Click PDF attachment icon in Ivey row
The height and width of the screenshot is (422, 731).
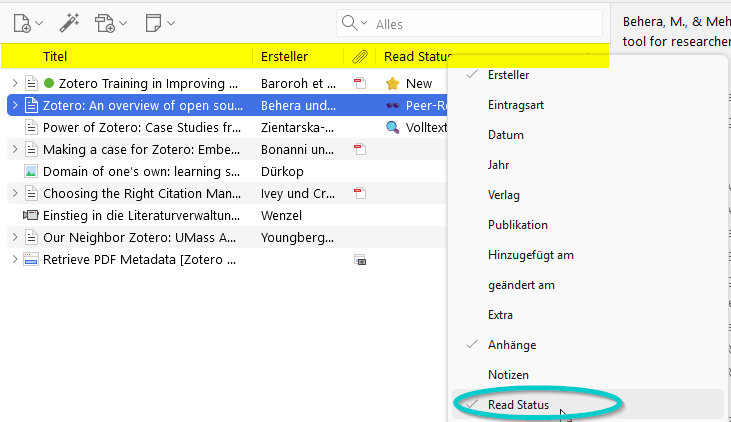point(359,193)
